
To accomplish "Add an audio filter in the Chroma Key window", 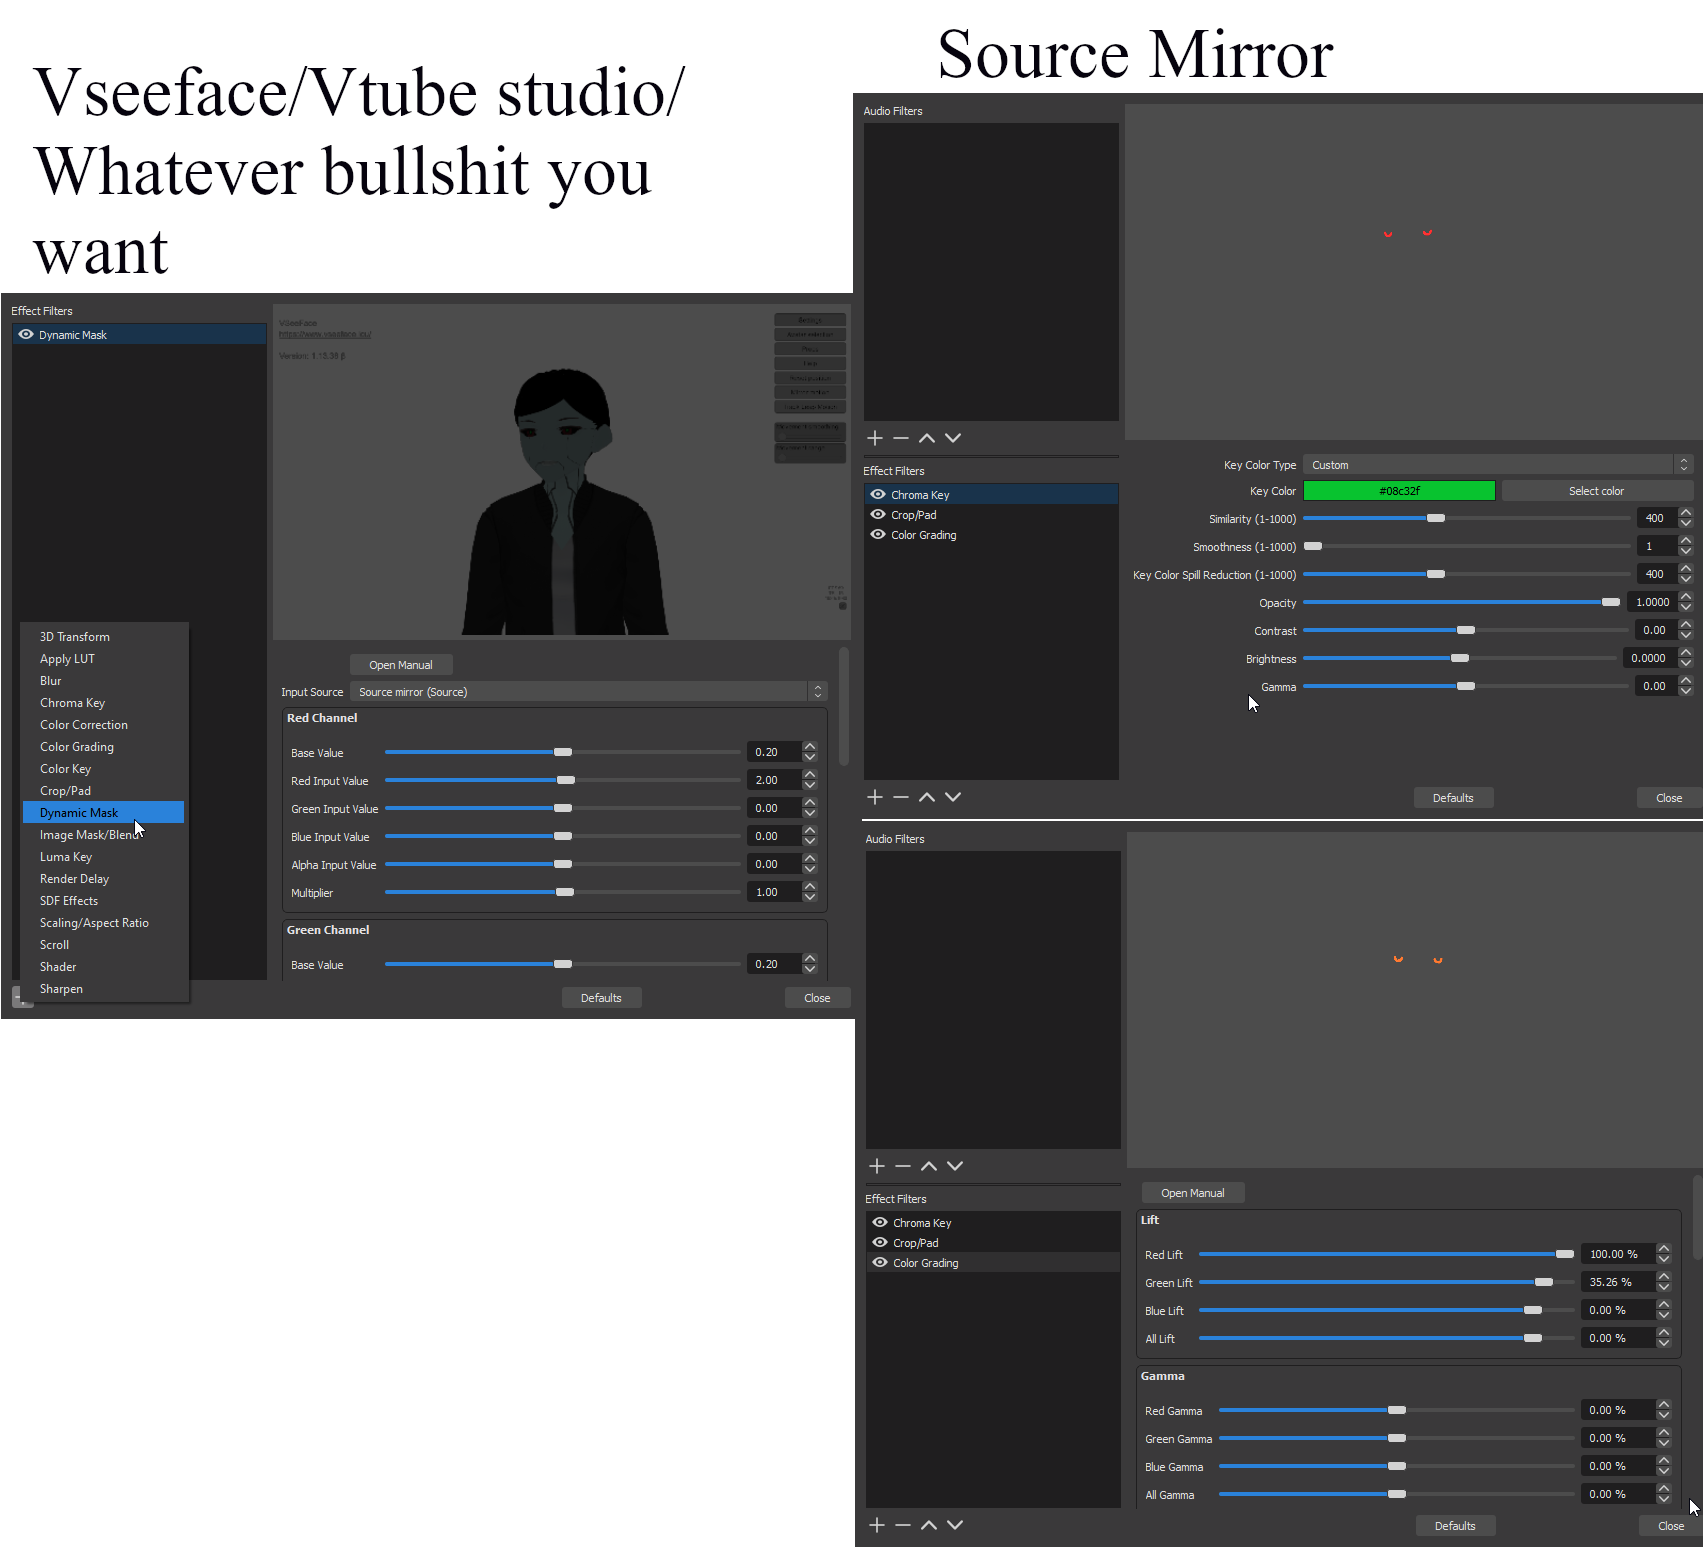I will (875, 438).
